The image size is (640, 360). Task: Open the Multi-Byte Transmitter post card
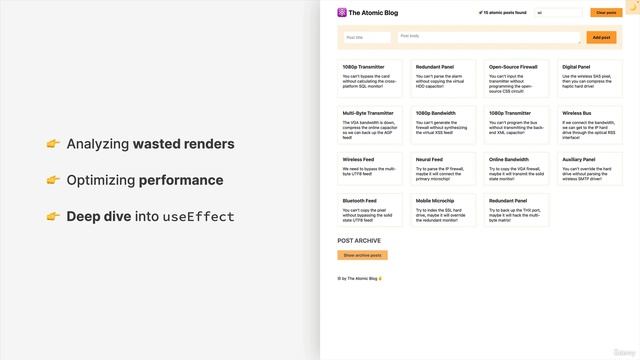(370, 125)
